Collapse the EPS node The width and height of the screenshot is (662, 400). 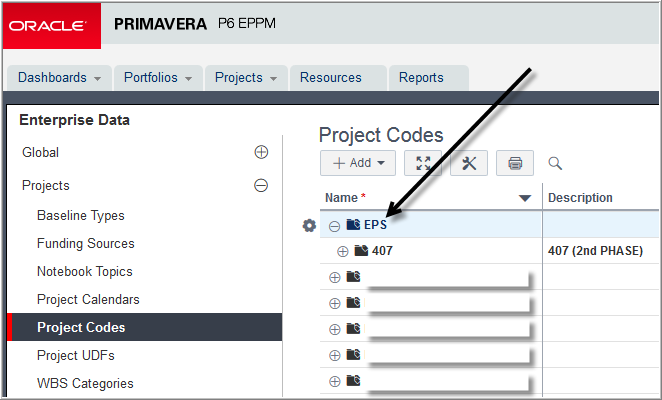(x=334, y=226)
